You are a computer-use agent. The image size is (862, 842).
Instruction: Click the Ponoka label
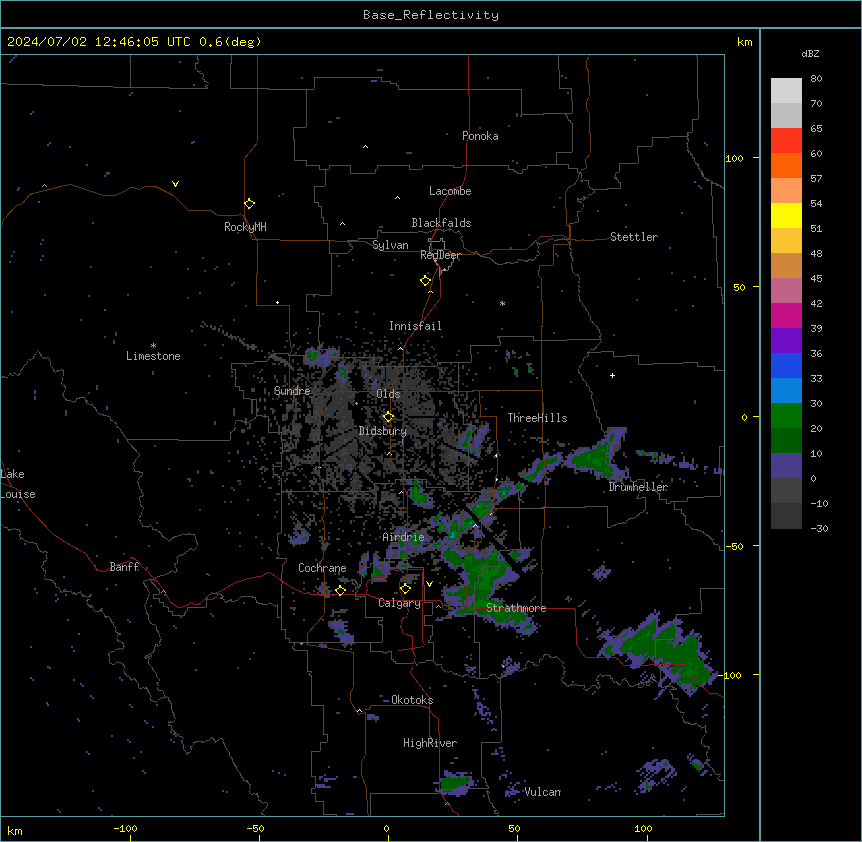click(480, 136)
